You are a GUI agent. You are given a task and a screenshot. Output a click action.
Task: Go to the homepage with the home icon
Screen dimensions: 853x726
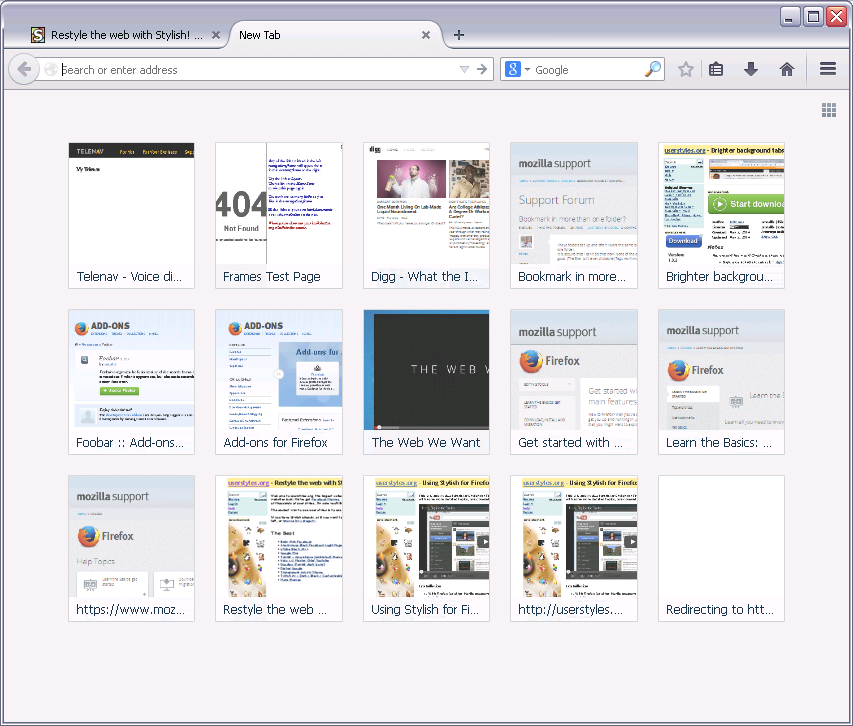[787, 68]
